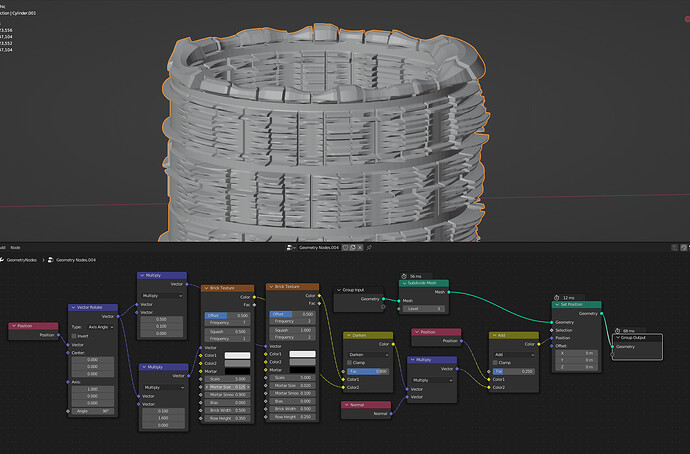
Task: Click the GeometryNodes modifier icon in breadcrumb
Action: click(2, 260)
